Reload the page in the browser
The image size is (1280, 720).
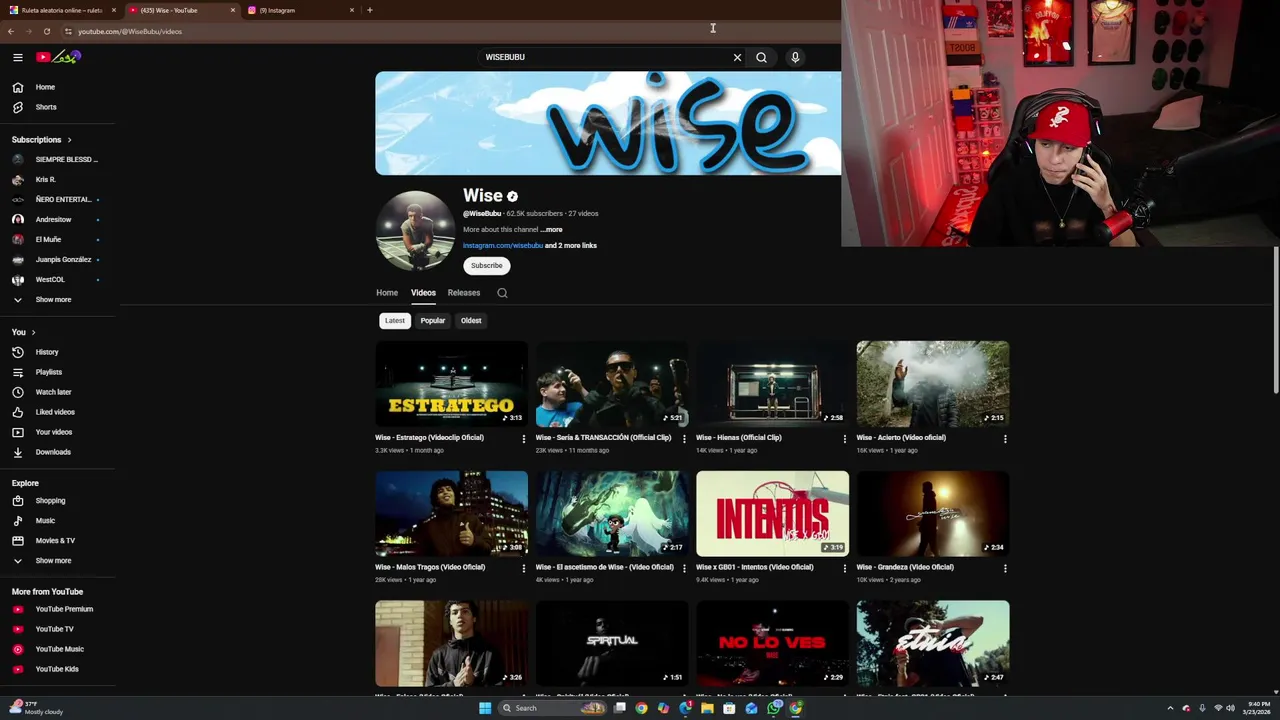tap(46, 31)
